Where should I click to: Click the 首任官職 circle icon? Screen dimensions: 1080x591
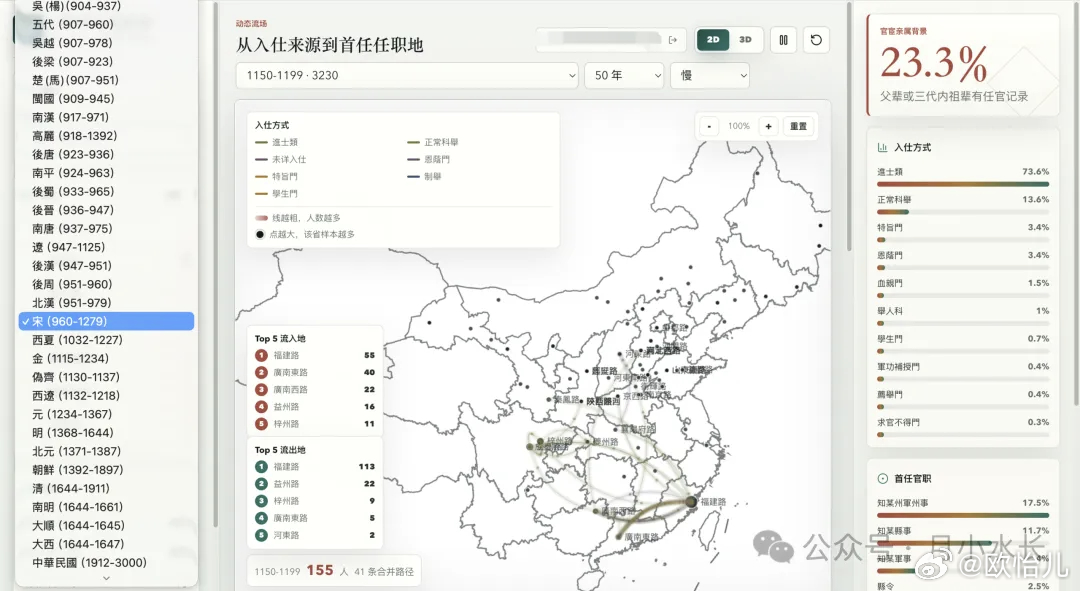(x=882, y=479)
